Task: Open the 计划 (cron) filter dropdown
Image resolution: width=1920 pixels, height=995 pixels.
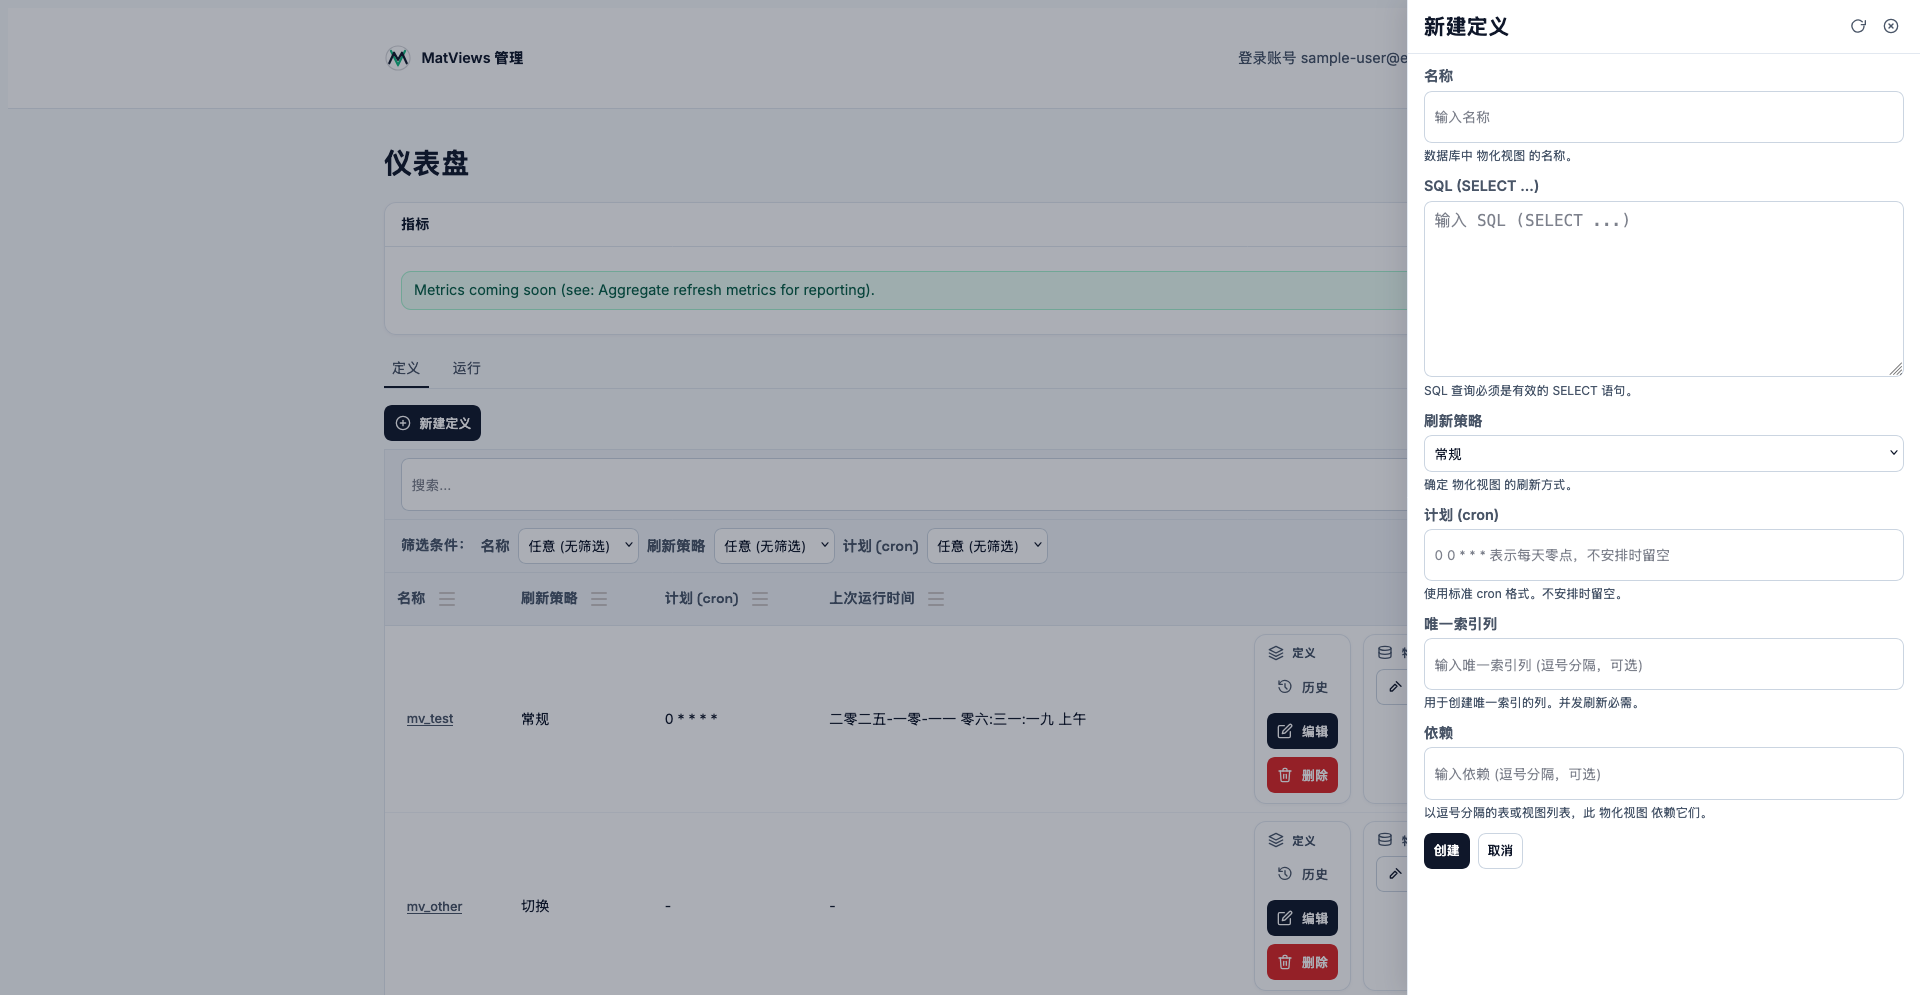Action: [987, 546]
